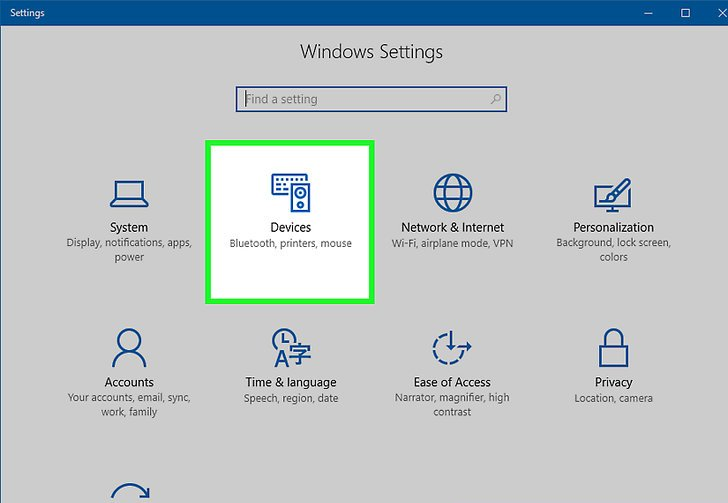Select the Privacy padlock icon
The width and height of the screenshot is (728, 503).
pos(613,348)
